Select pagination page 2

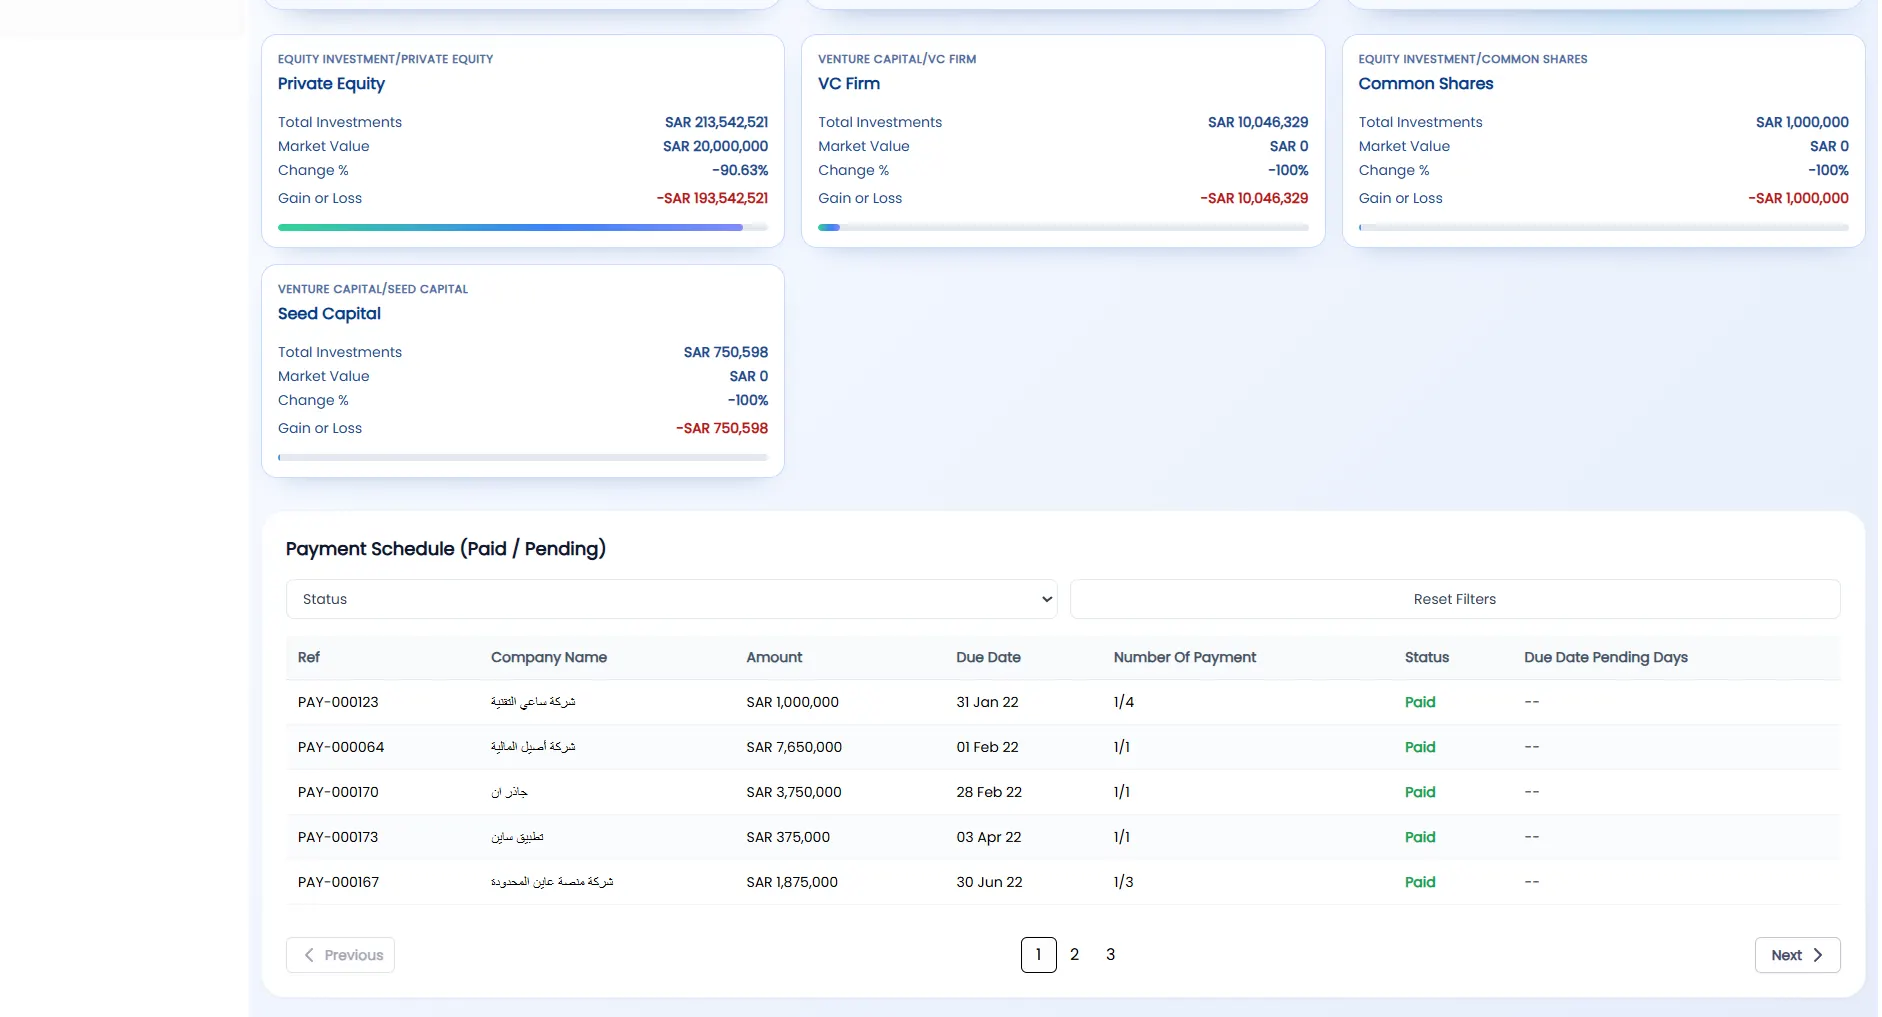point(1074,955)
